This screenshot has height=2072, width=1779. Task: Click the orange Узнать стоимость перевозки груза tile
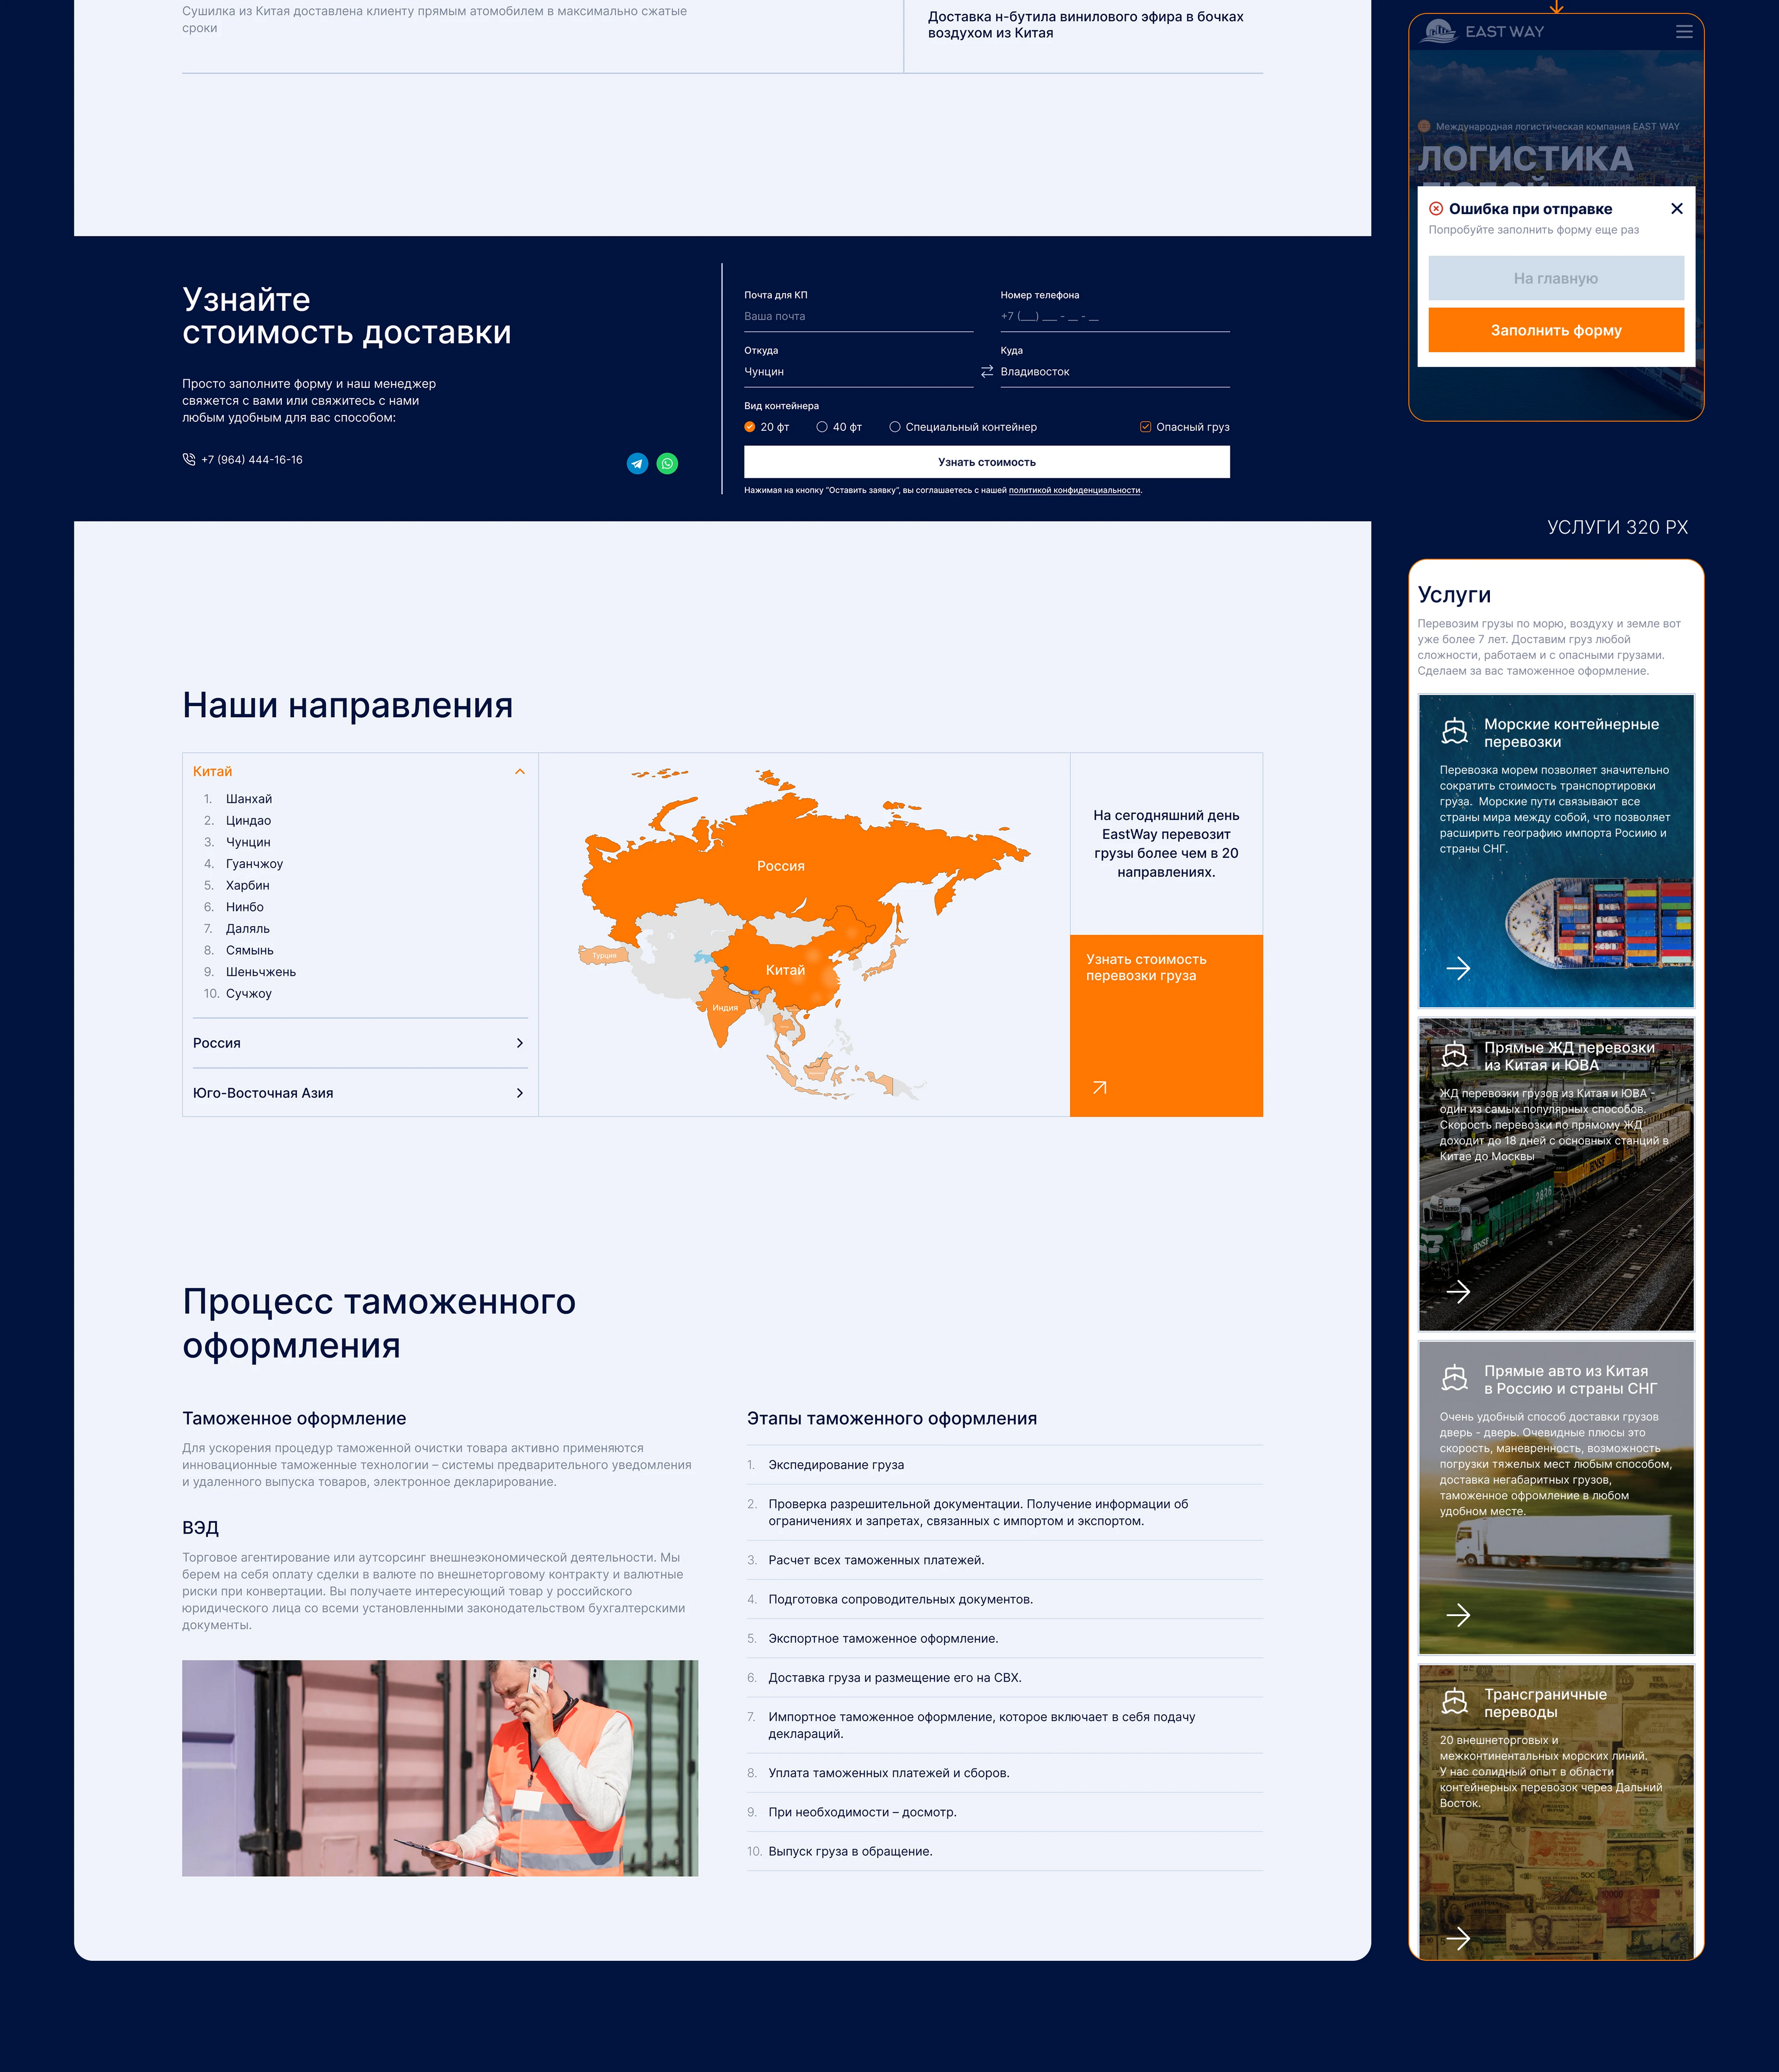1166,1025
